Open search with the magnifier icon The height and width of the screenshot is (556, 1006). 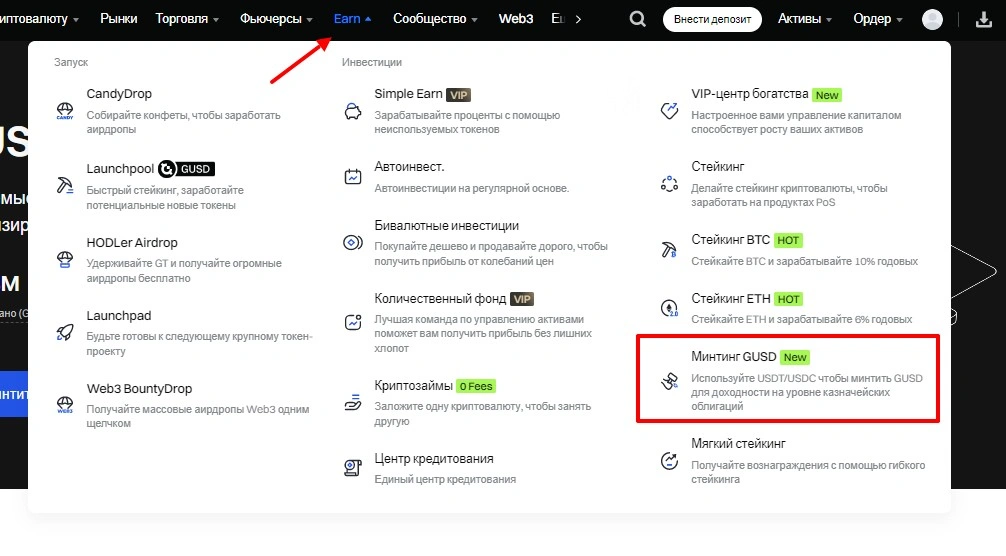[637, 19]
